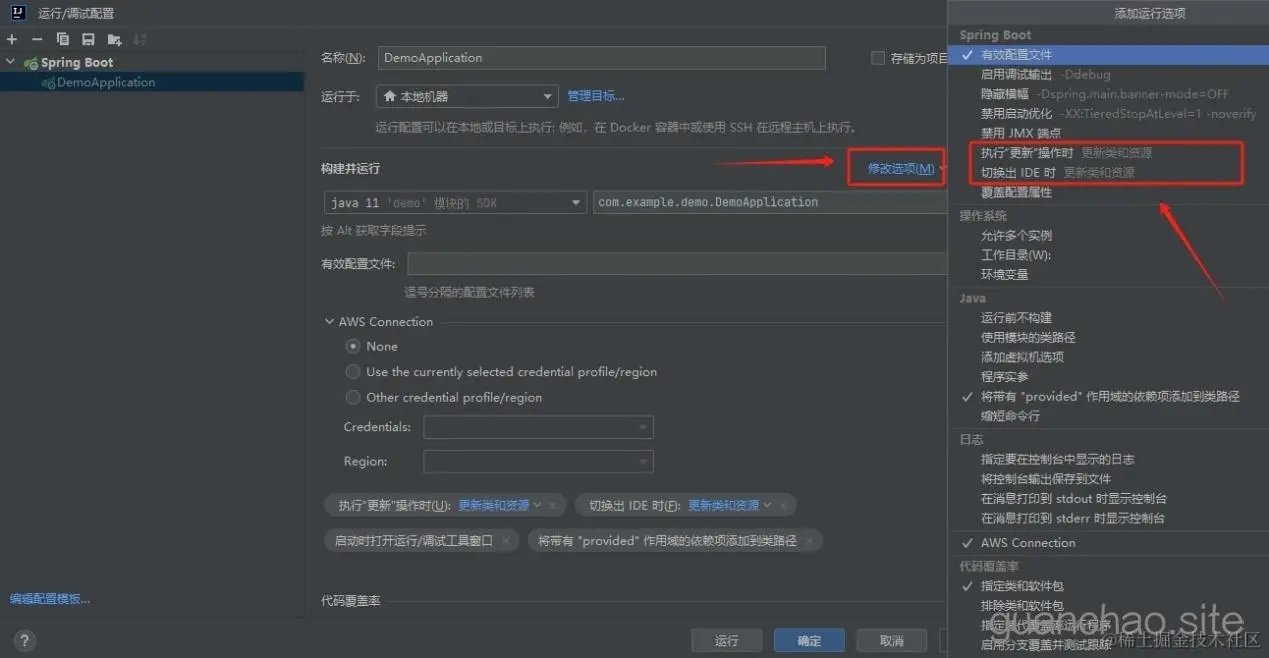Remove the "provided" 作用域 dependency chip
This screenshot has height=658, width=1269.
point(809,541)
